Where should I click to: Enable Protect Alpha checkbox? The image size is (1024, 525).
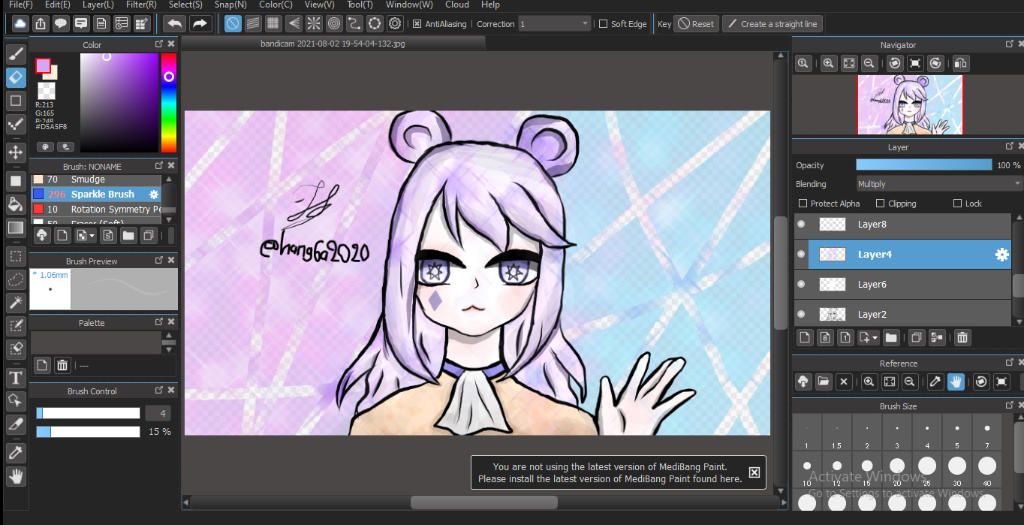point(803,204)
